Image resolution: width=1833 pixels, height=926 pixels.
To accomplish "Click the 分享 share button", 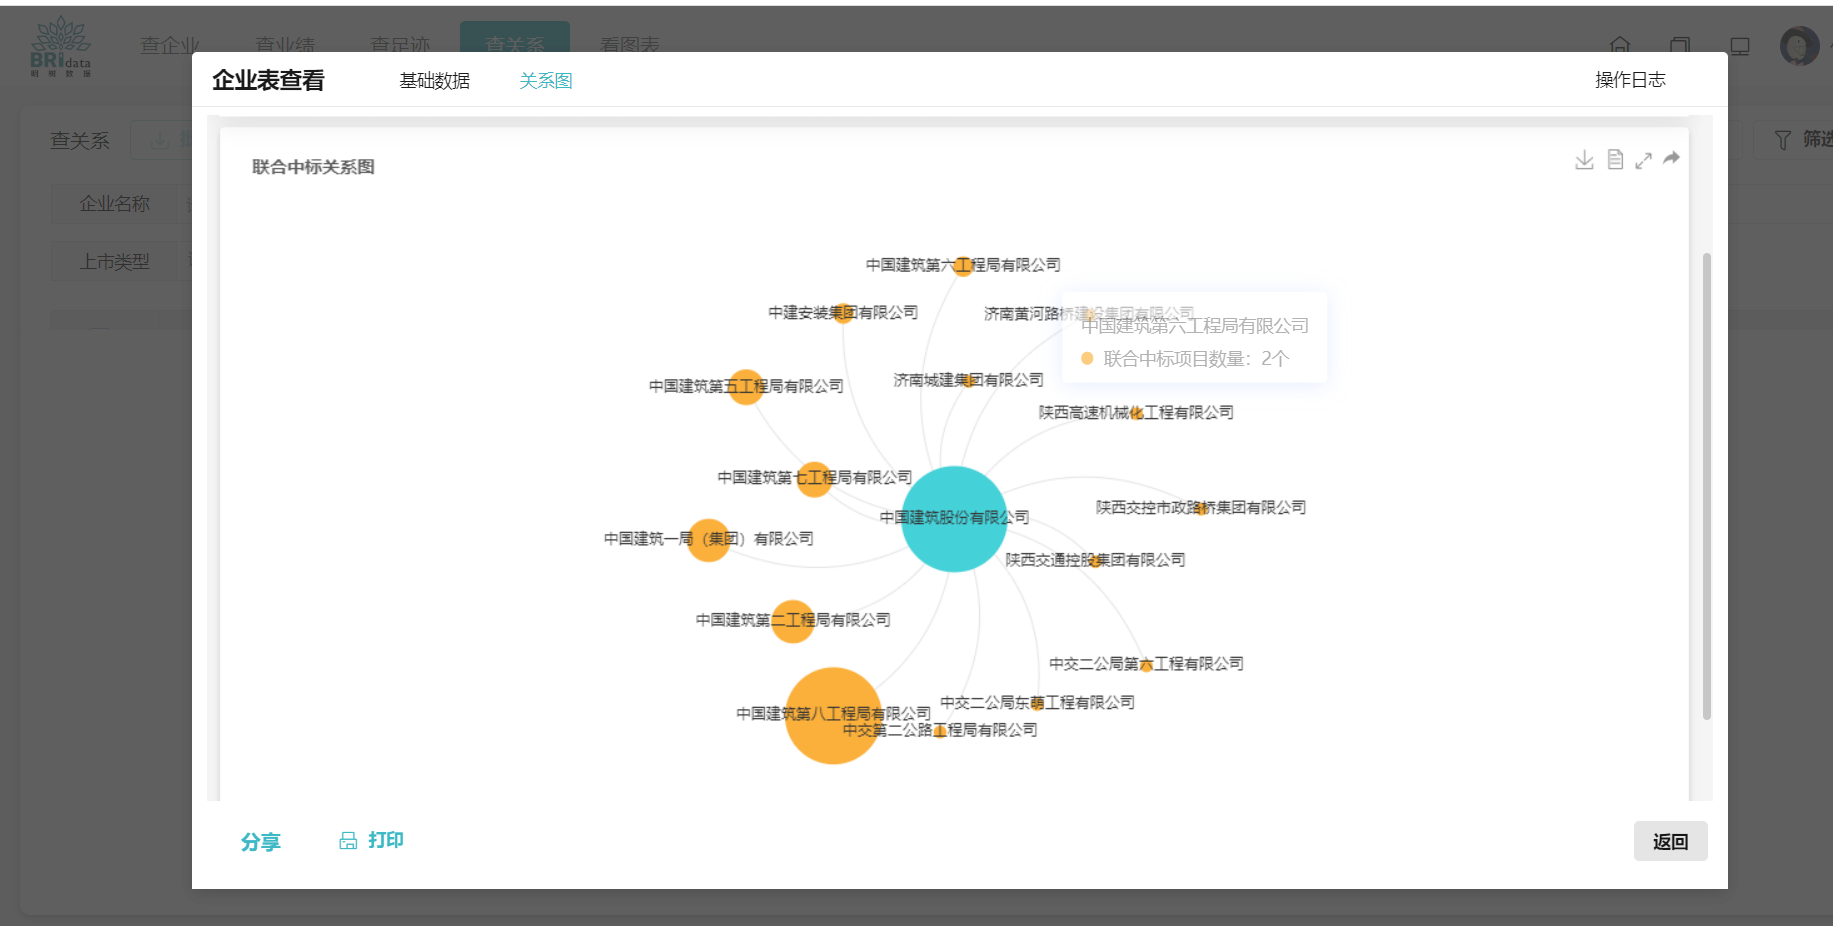I will (260, 842).
